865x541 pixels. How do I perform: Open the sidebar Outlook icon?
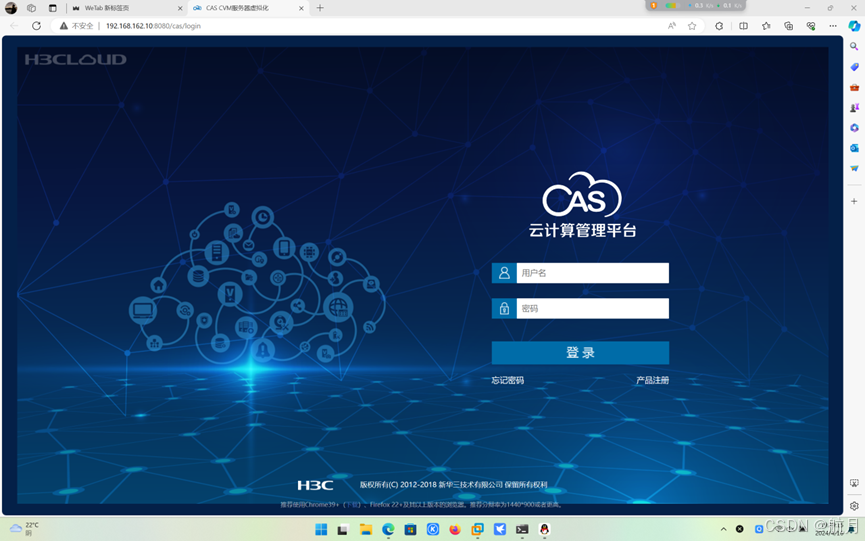point(854,148)
